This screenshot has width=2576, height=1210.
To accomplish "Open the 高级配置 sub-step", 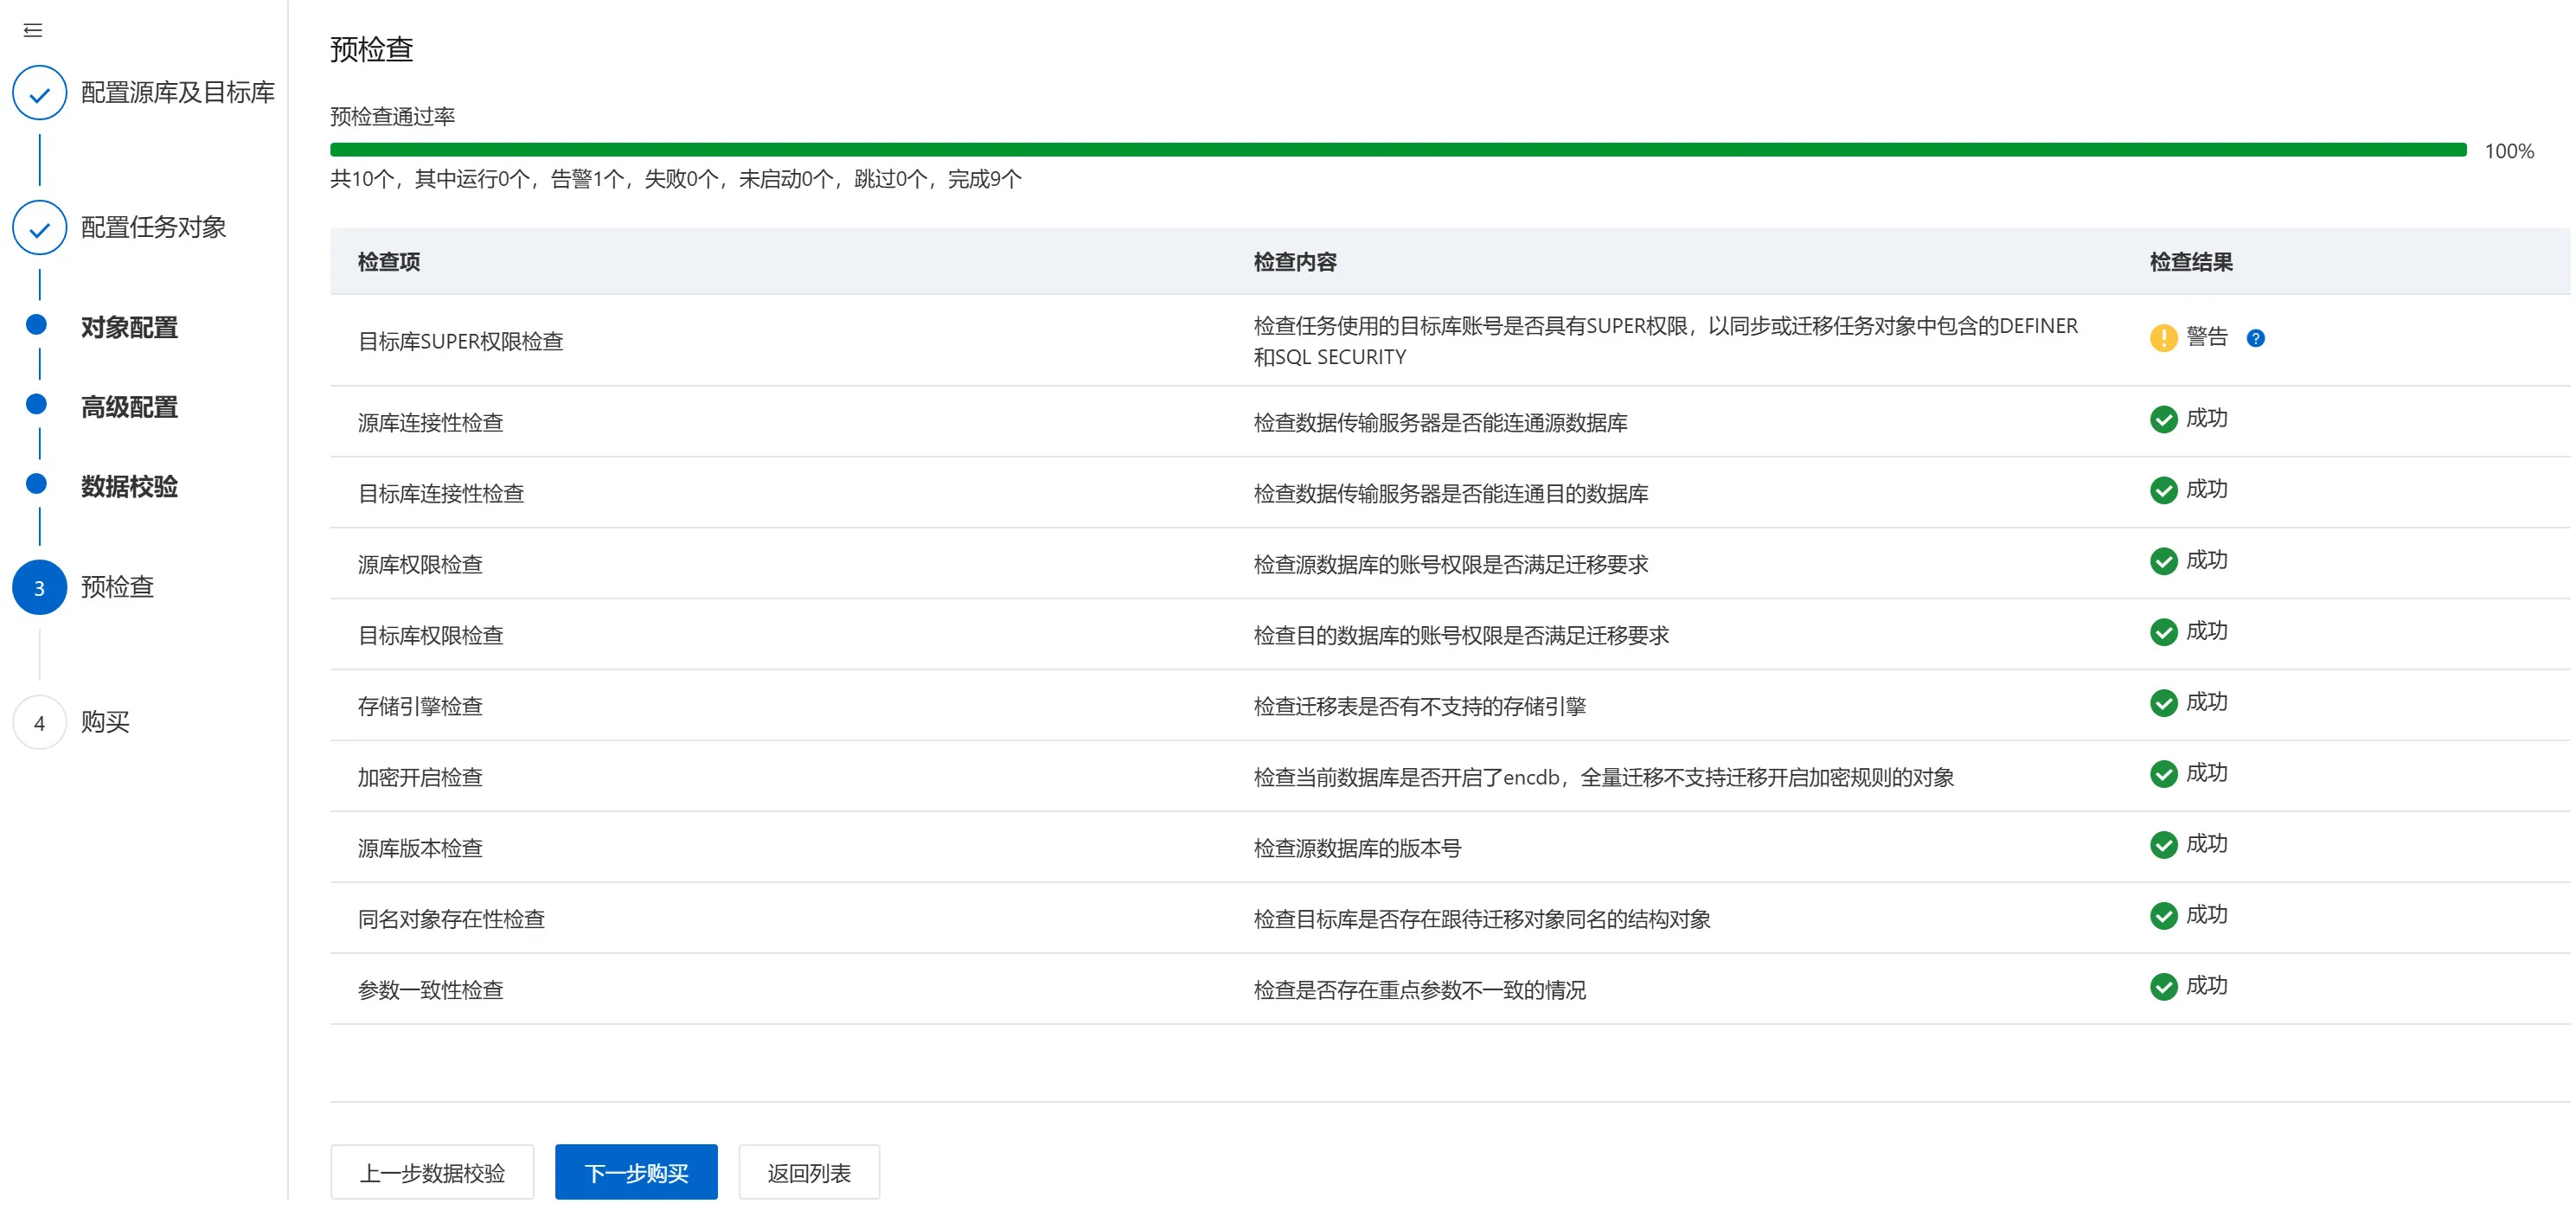I will (x=129, y=407).
